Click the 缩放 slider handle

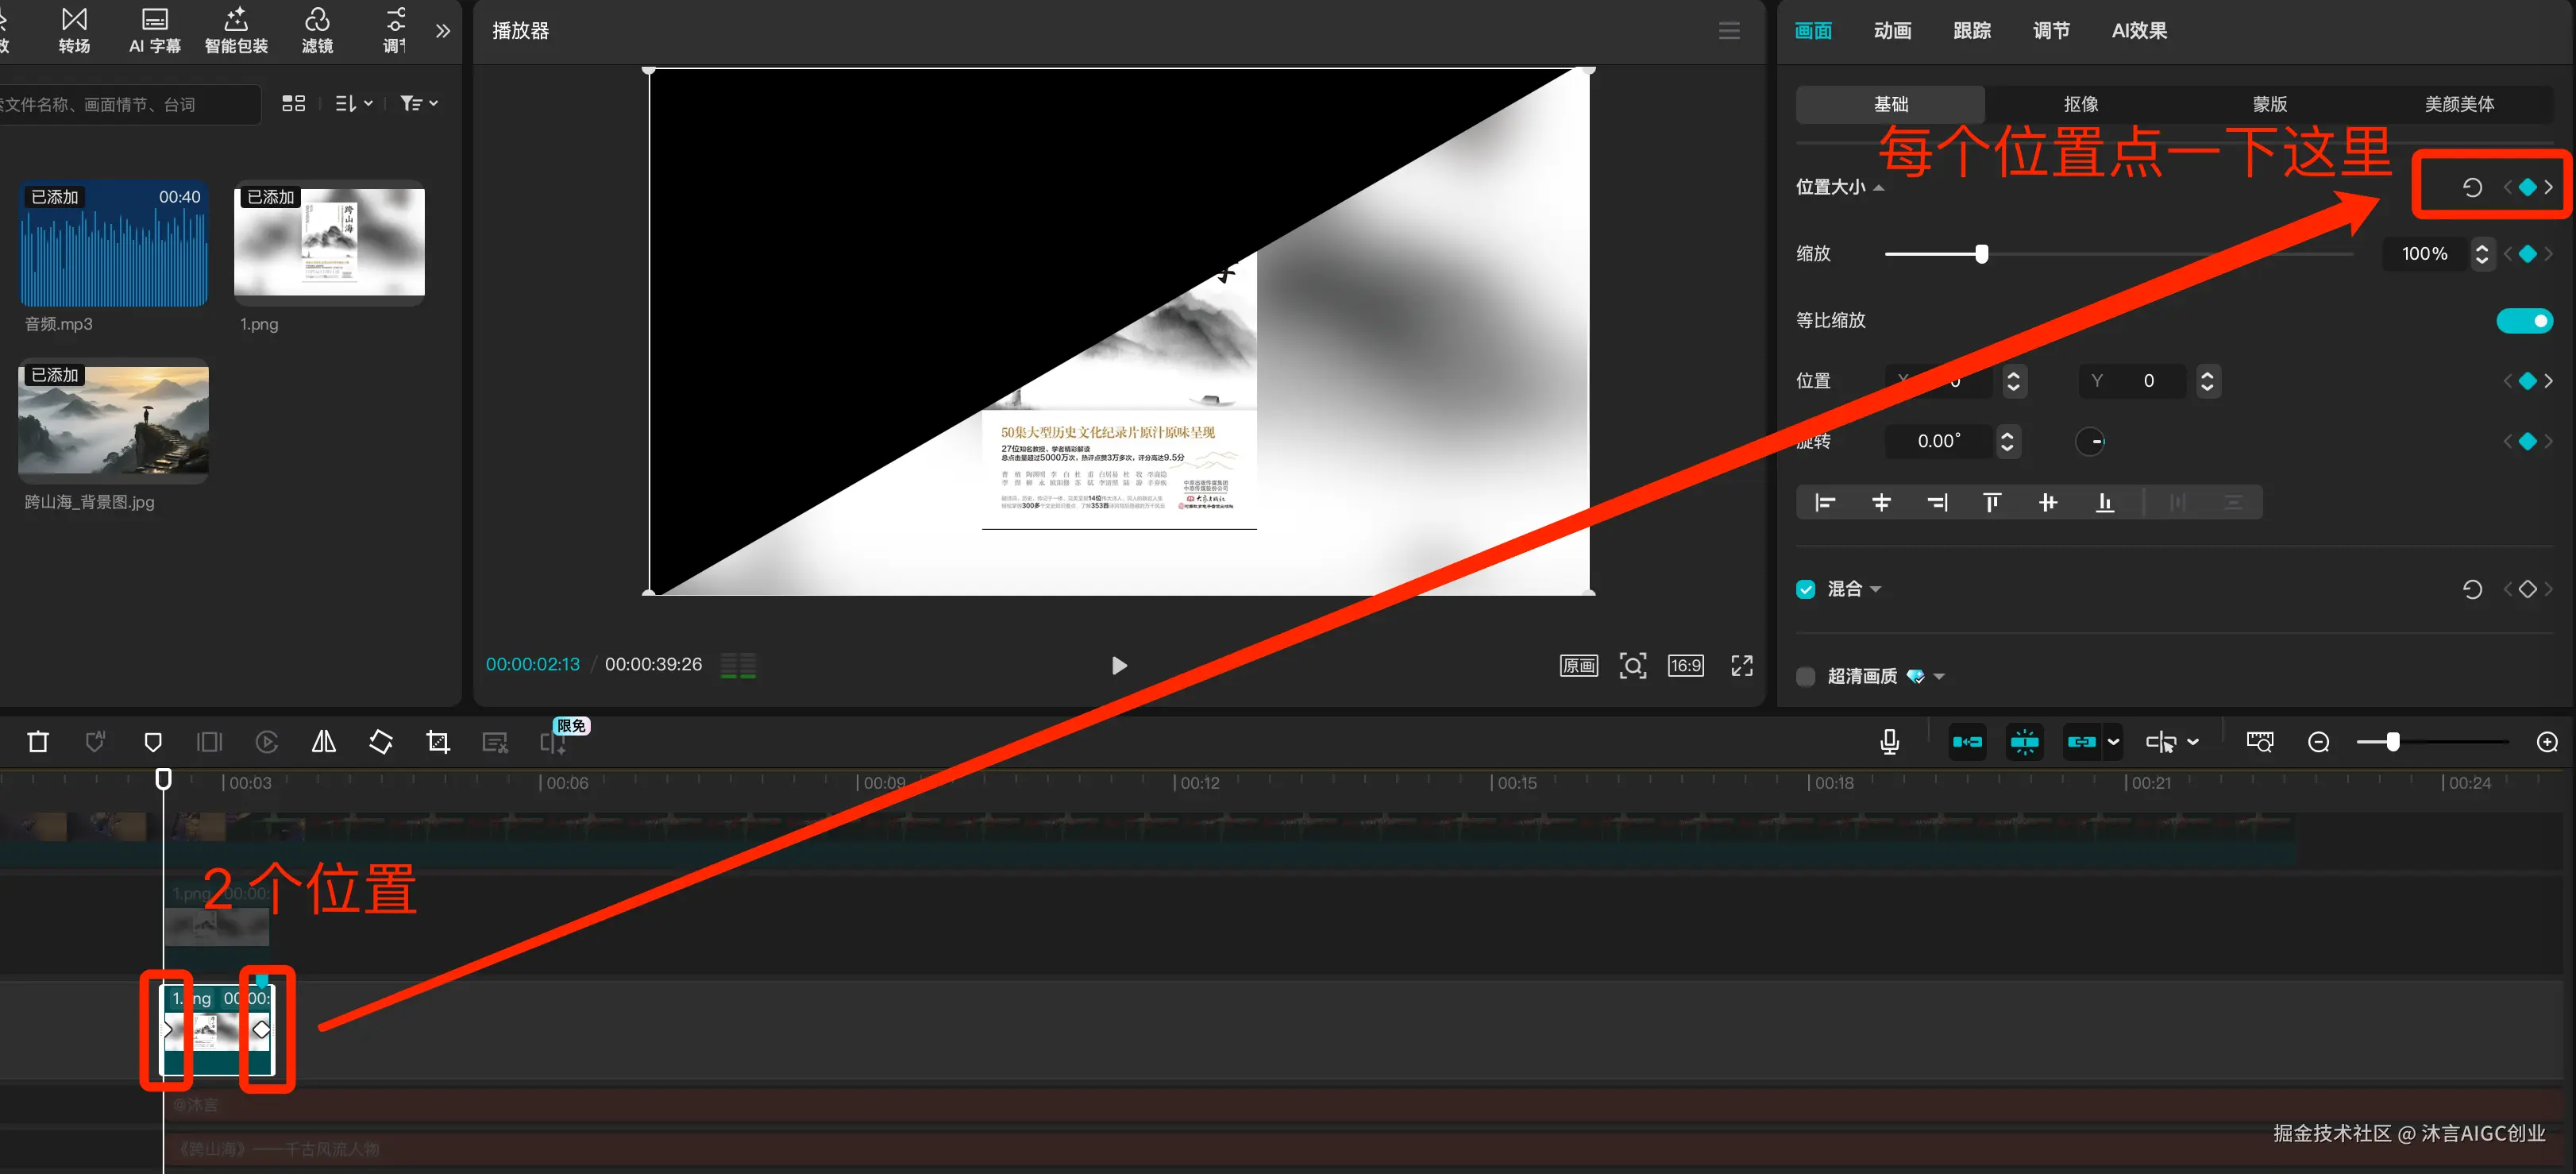tap(1981, 254)
